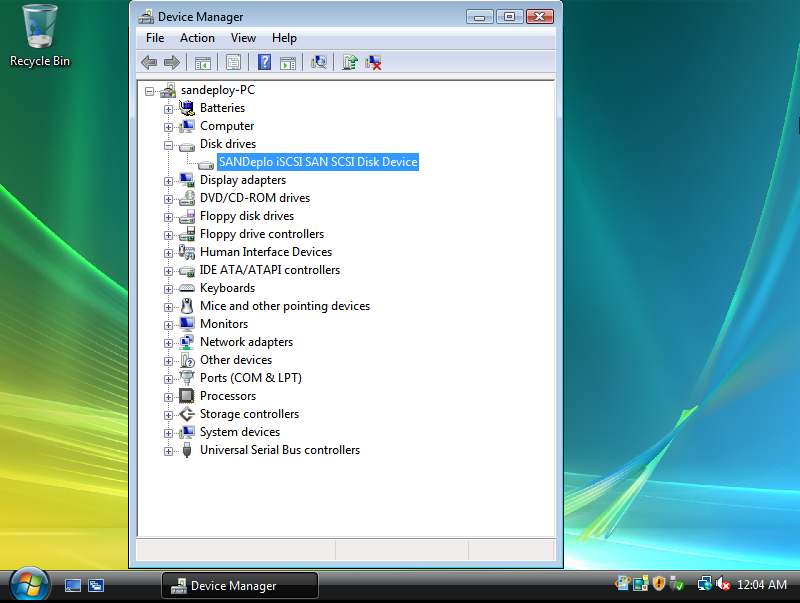Open the View menu
800x603 pixels.
point(243,38)
